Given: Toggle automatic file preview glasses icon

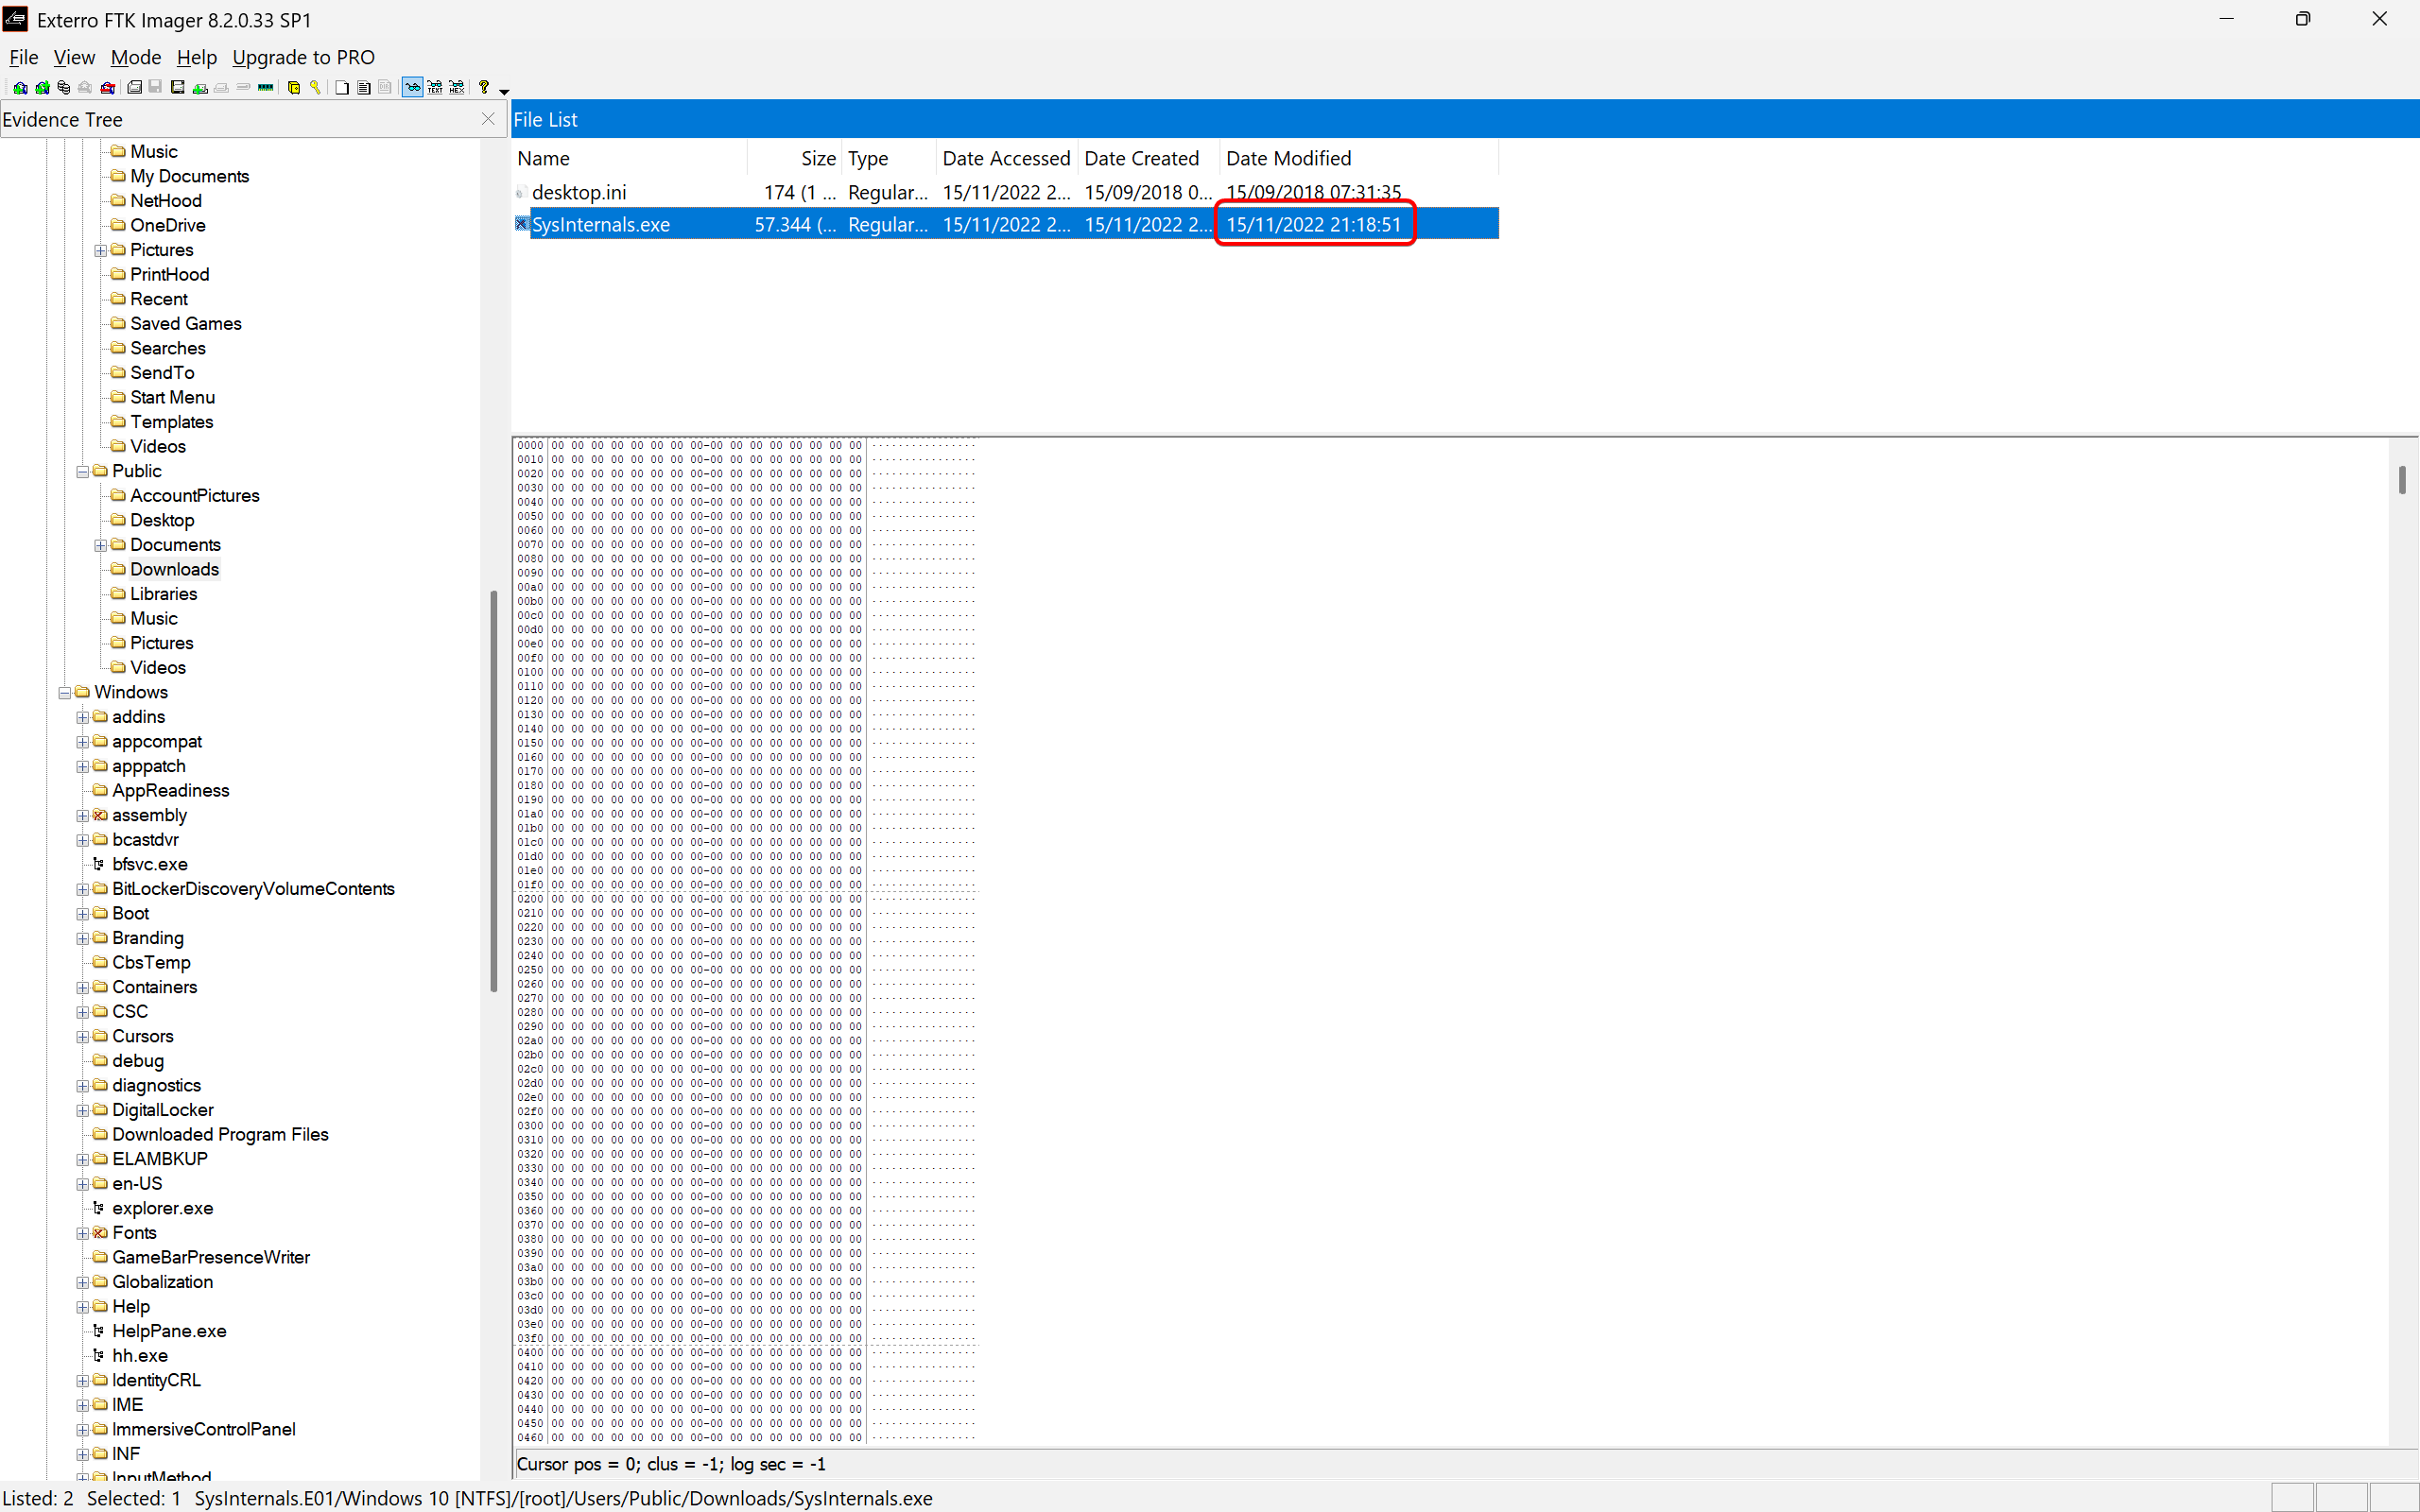Looking at the screenshot, I should [413, 88].
